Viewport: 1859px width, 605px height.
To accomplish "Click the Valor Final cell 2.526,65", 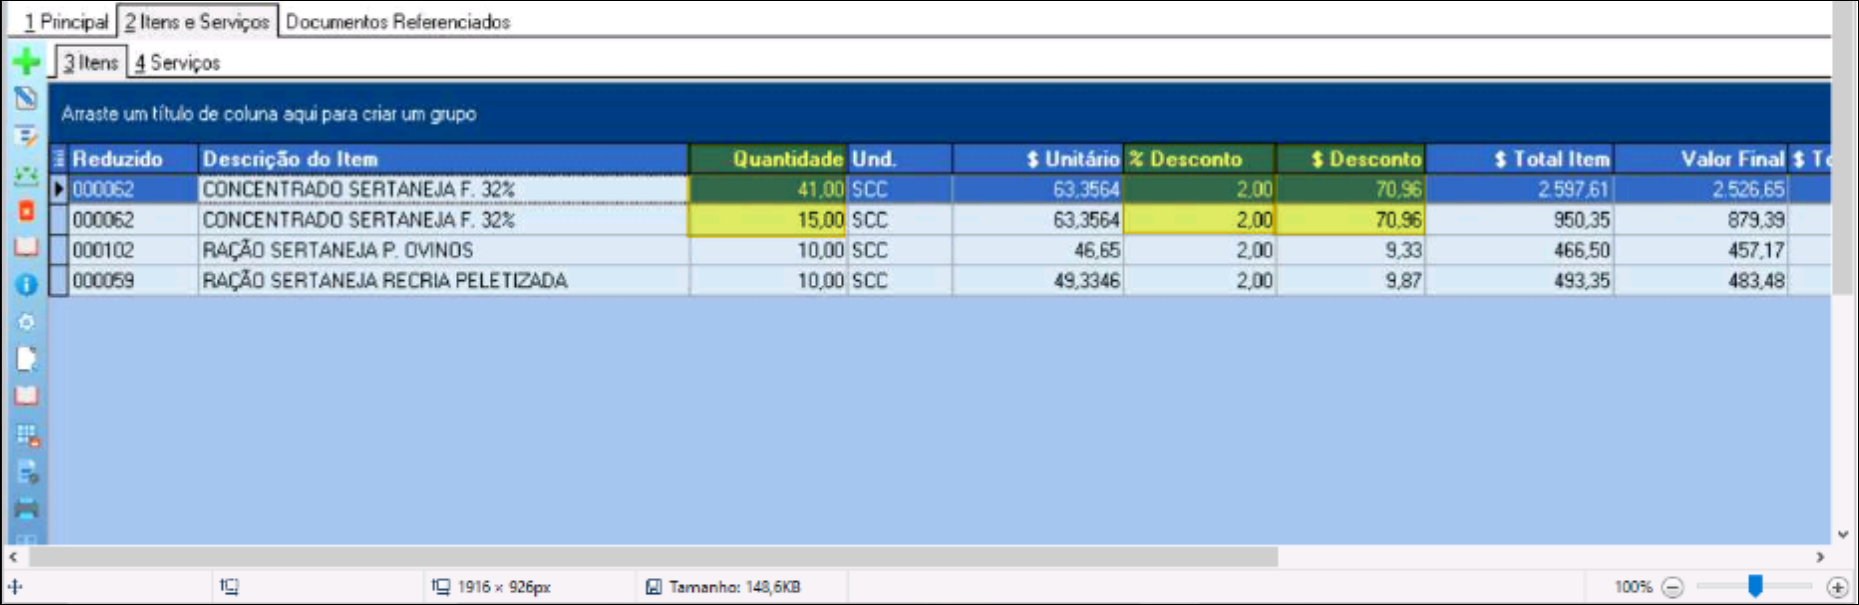I will (1701, 189).
